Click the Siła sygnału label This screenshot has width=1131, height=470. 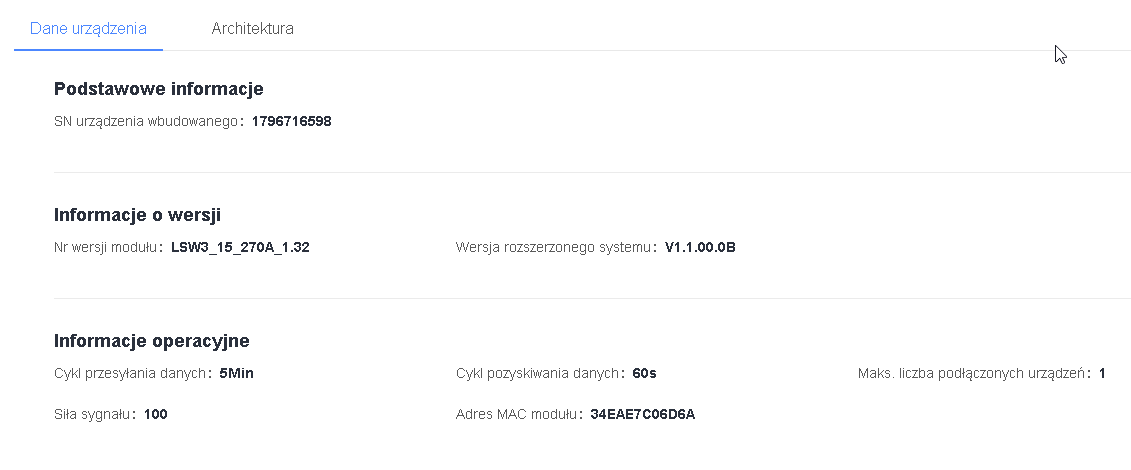94,414
